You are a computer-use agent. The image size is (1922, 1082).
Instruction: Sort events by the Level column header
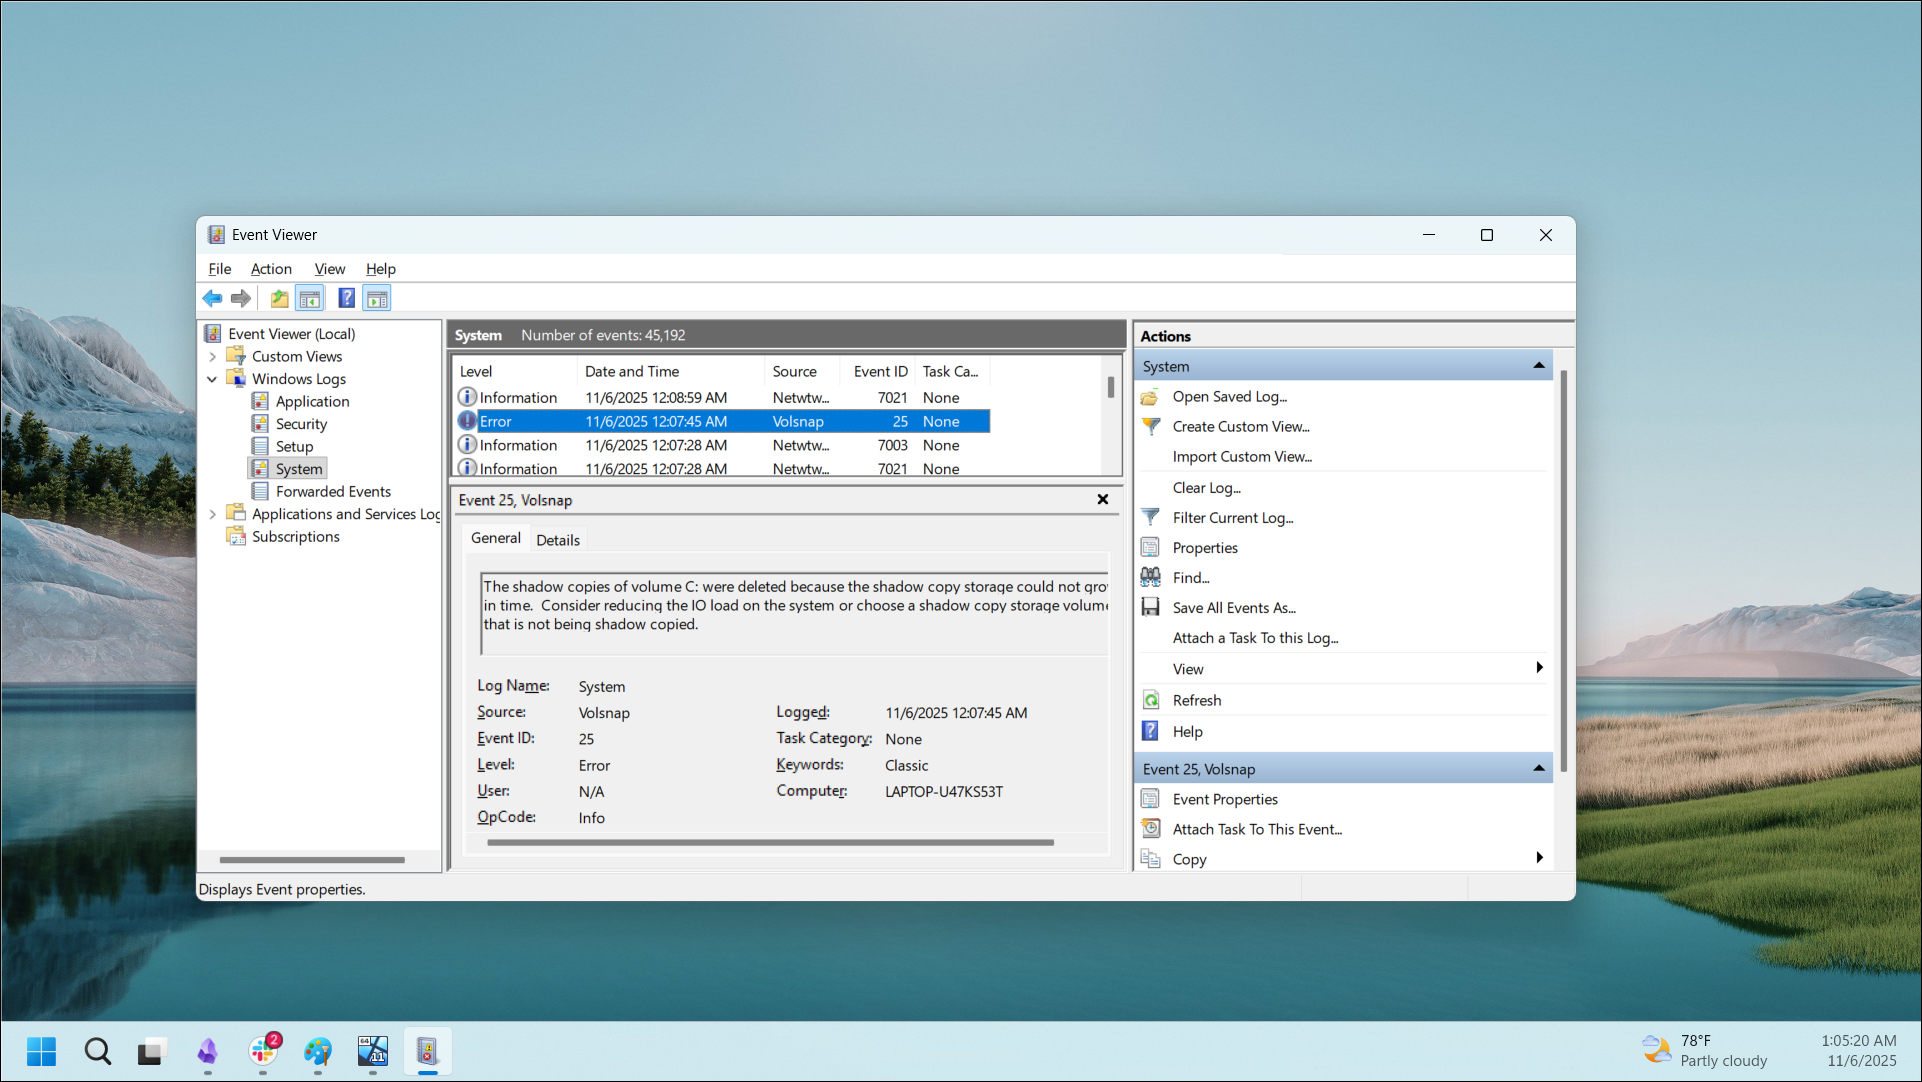pos(514,372)
